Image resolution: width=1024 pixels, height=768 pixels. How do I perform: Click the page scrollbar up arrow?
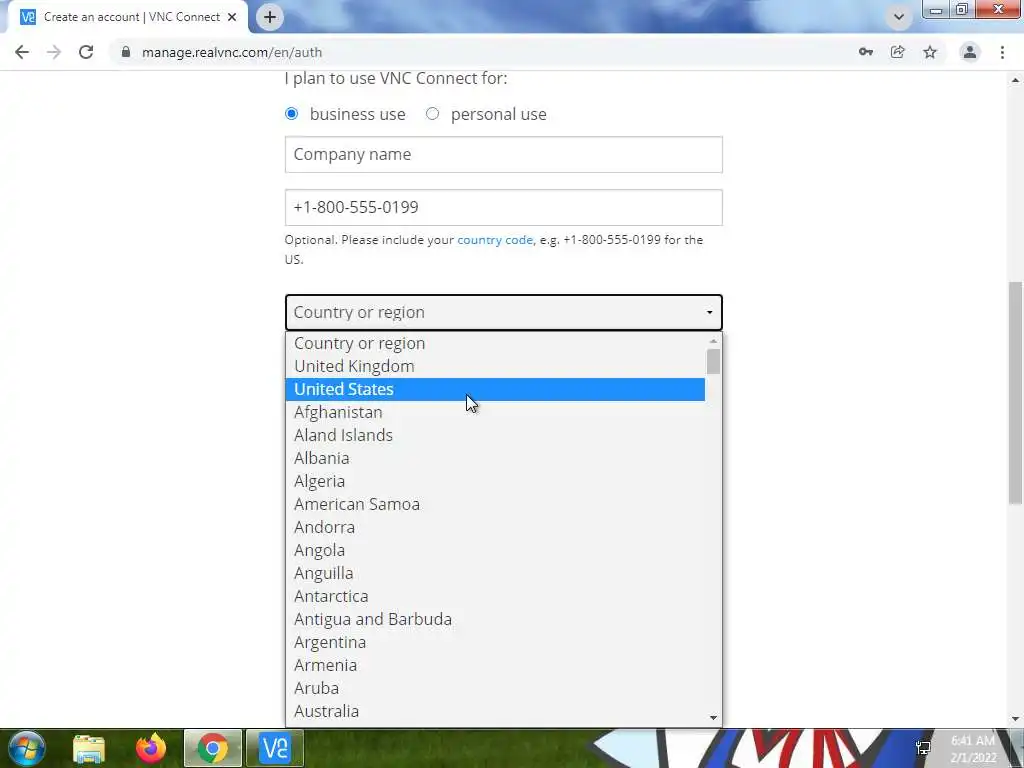[x=1015, y=80]
